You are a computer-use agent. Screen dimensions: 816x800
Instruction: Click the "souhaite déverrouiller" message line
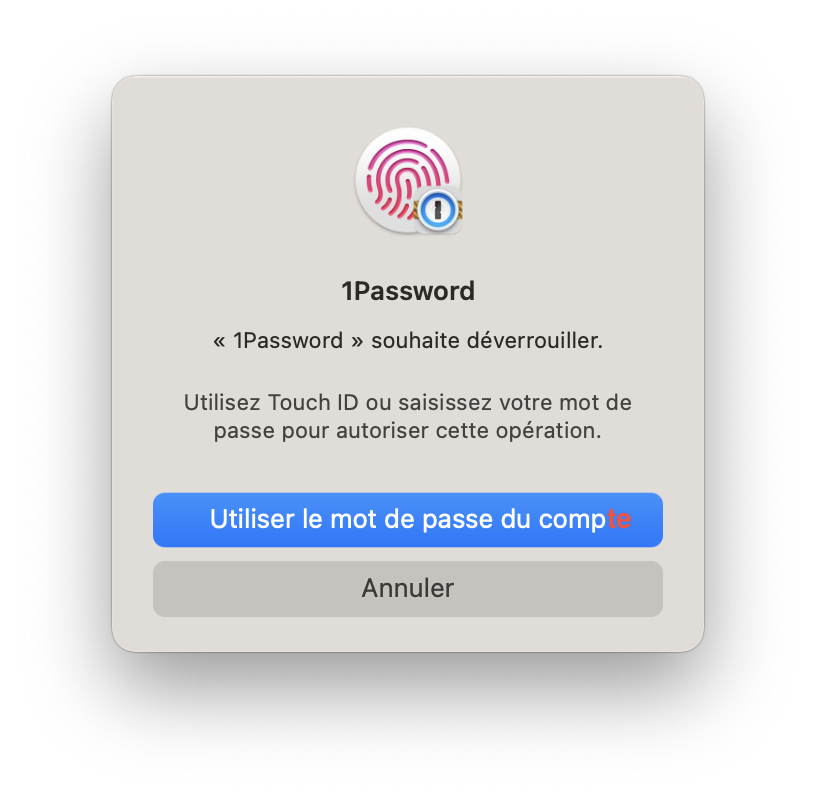408,340
